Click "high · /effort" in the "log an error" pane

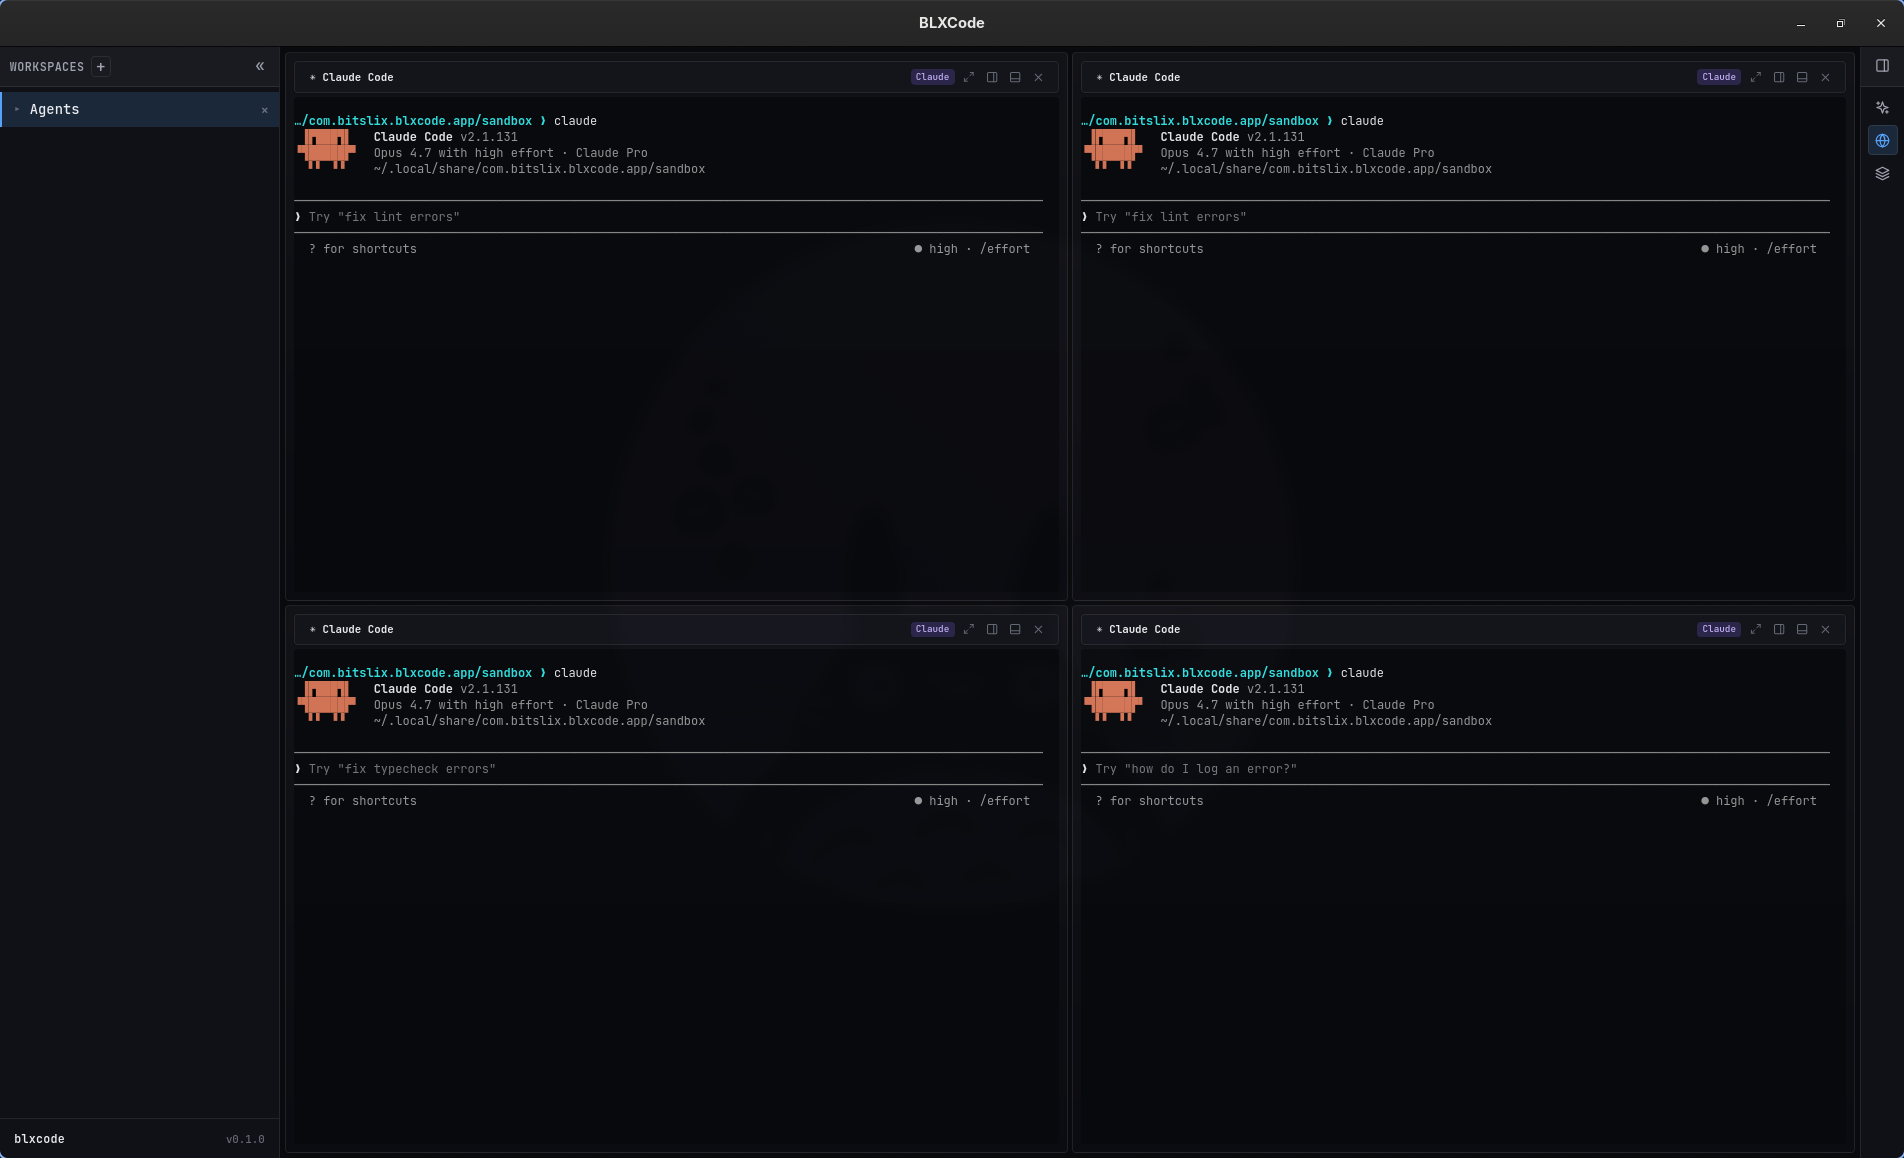tap(1759, 801)
